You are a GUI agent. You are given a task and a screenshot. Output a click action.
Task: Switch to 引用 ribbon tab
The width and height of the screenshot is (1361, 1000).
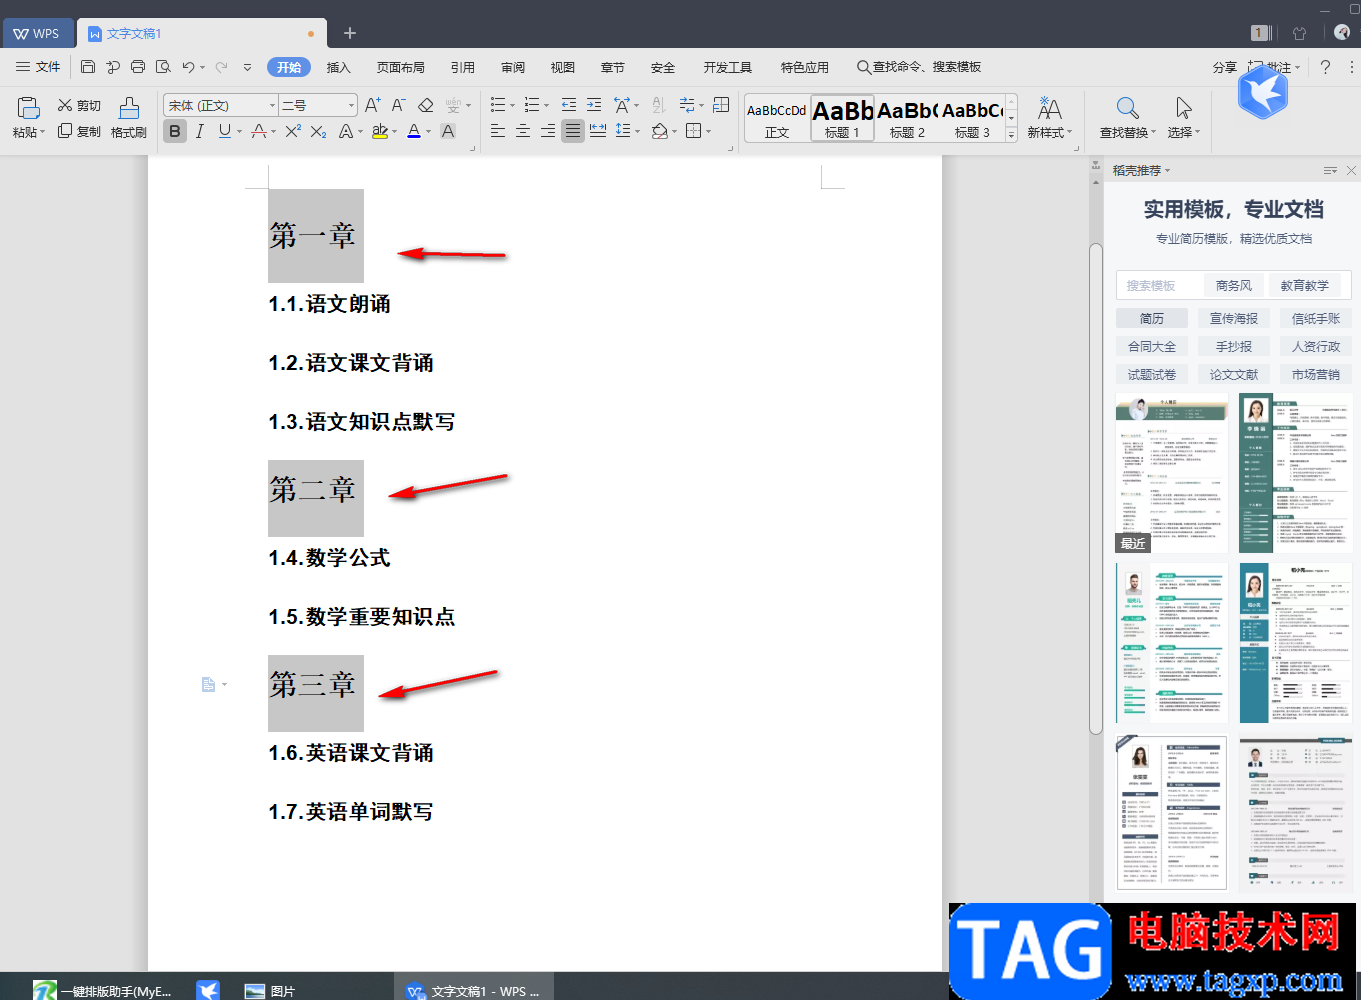463,67
